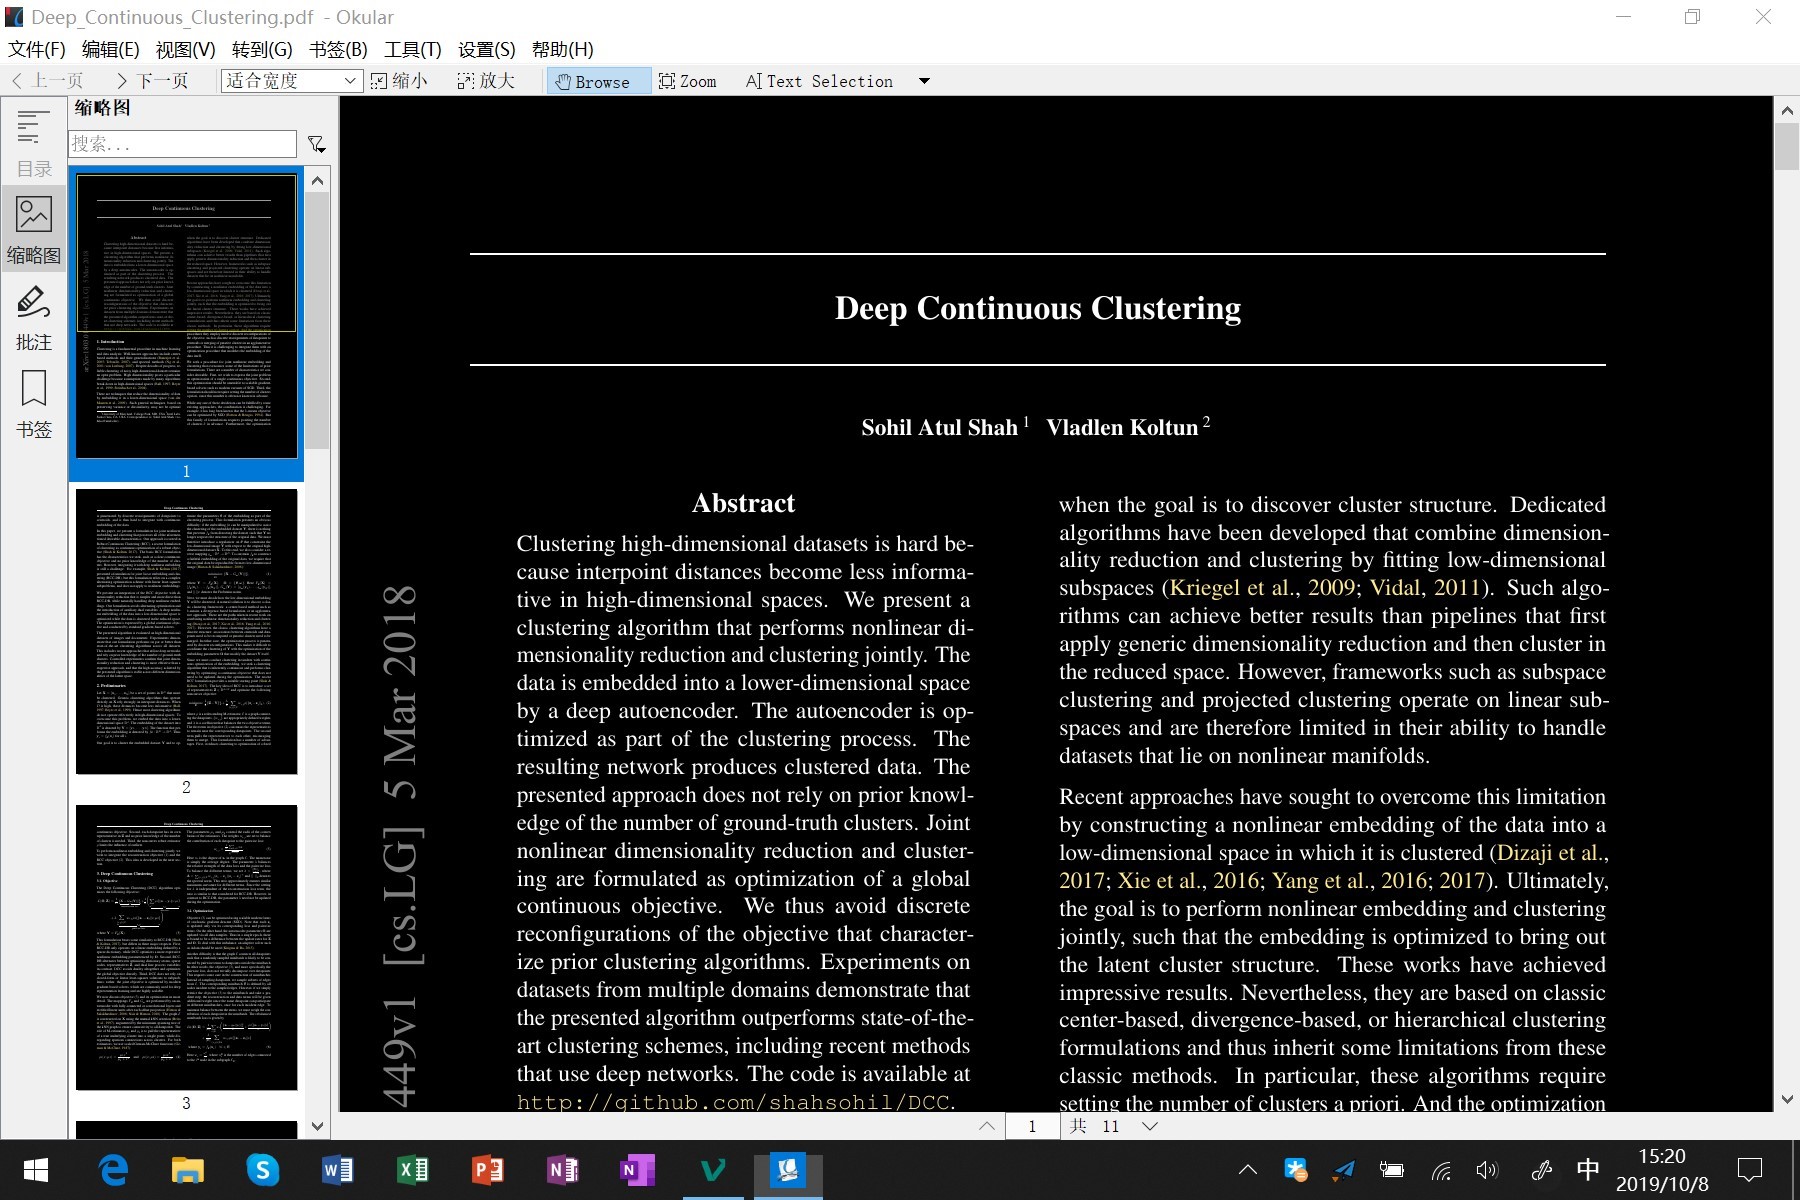This screenshot has height=1200, width=1800.
Task: Open Excel from the taskbar
Action: click(x=413, y=1170)
